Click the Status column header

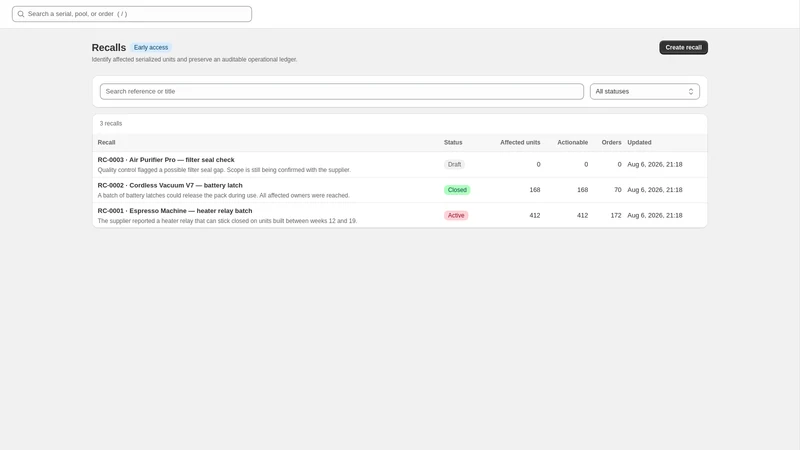[453, 142]
